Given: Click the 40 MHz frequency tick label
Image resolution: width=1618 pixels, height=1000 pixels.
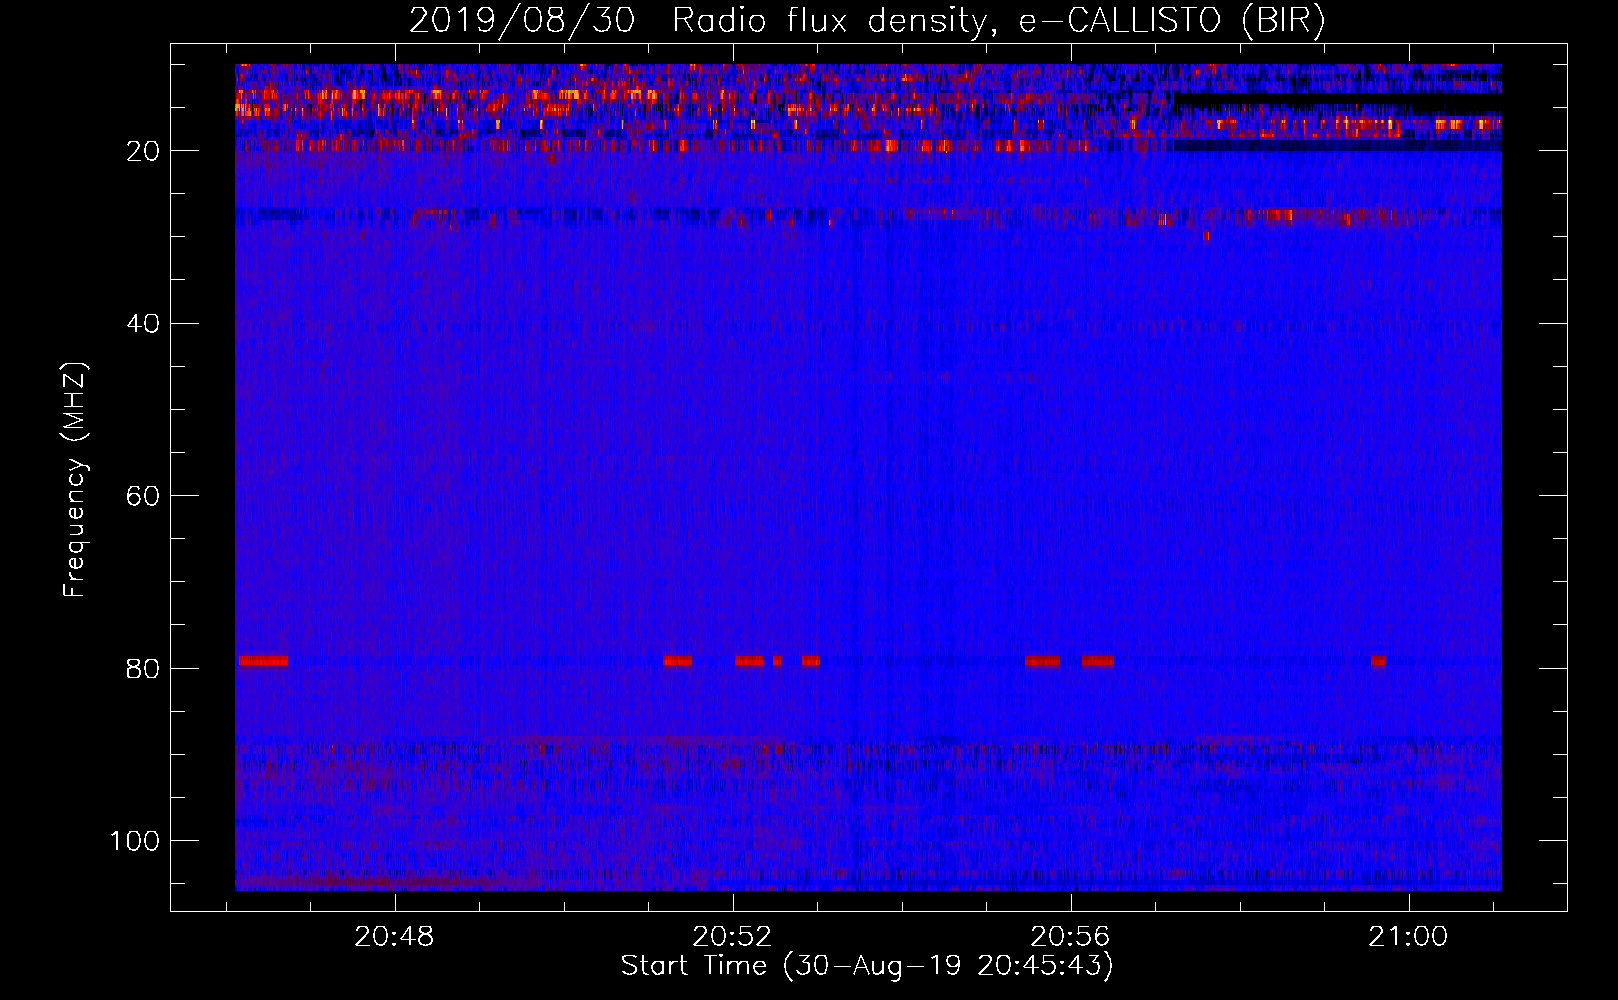Looking at the screenshot, I should tap(143, 324).
